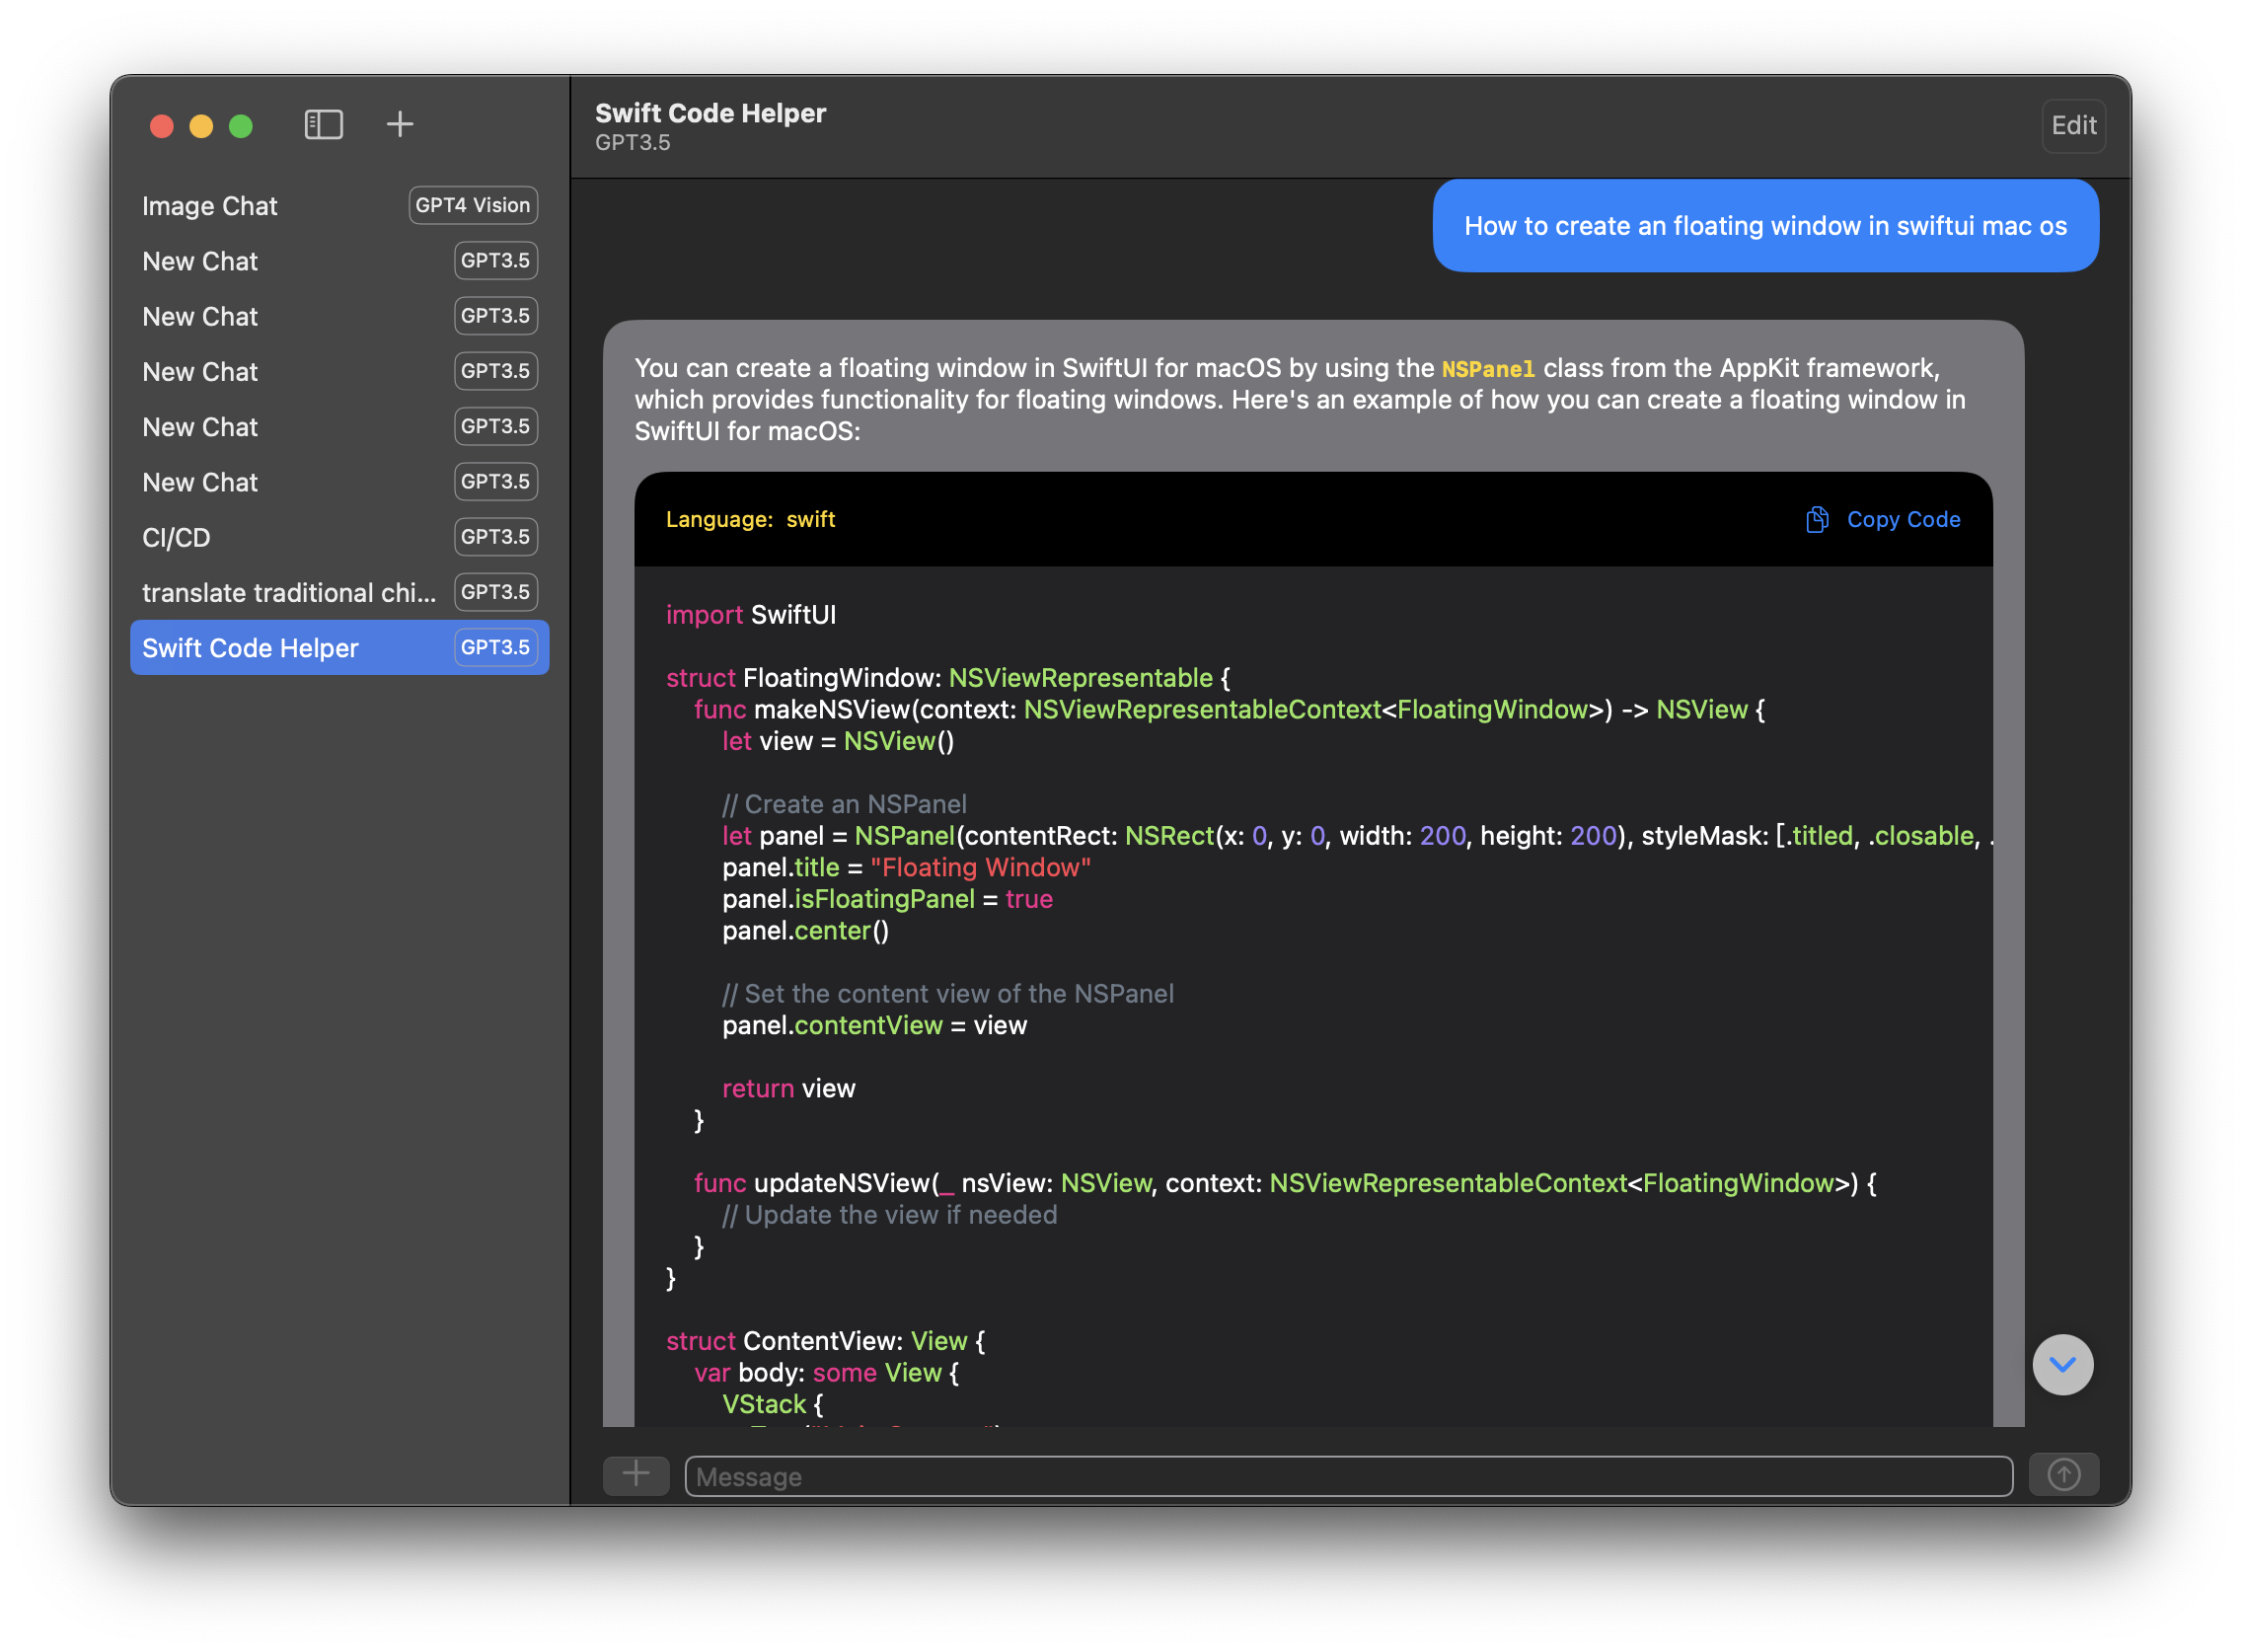This screenshot has height=1652, width=2242.
Task: Click the Swift Code Helper title
Action: tap(711, 113)
